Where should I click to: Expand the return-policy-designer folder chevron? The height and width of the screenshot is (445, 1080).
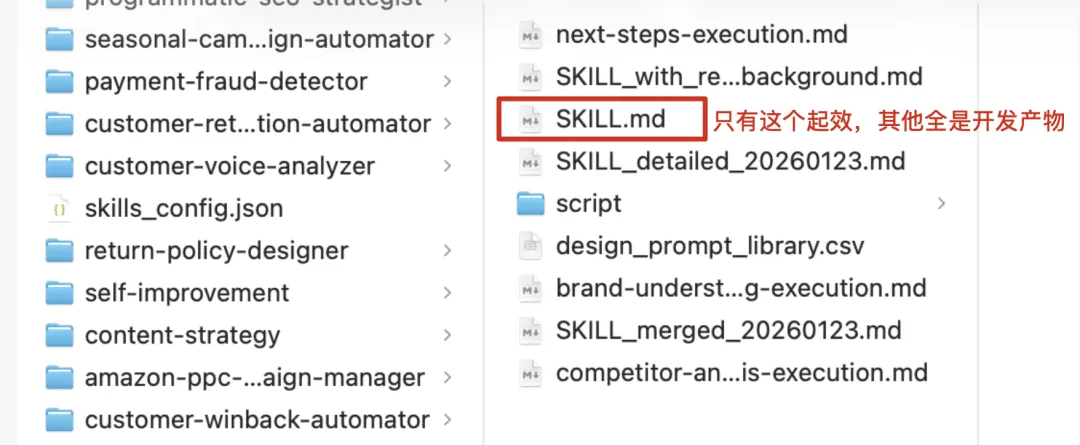[x=447, y=251]
